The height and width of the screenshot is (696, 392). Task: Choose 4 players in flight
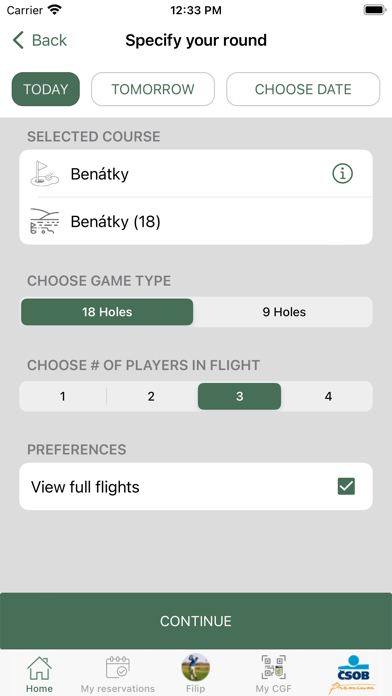328,396
